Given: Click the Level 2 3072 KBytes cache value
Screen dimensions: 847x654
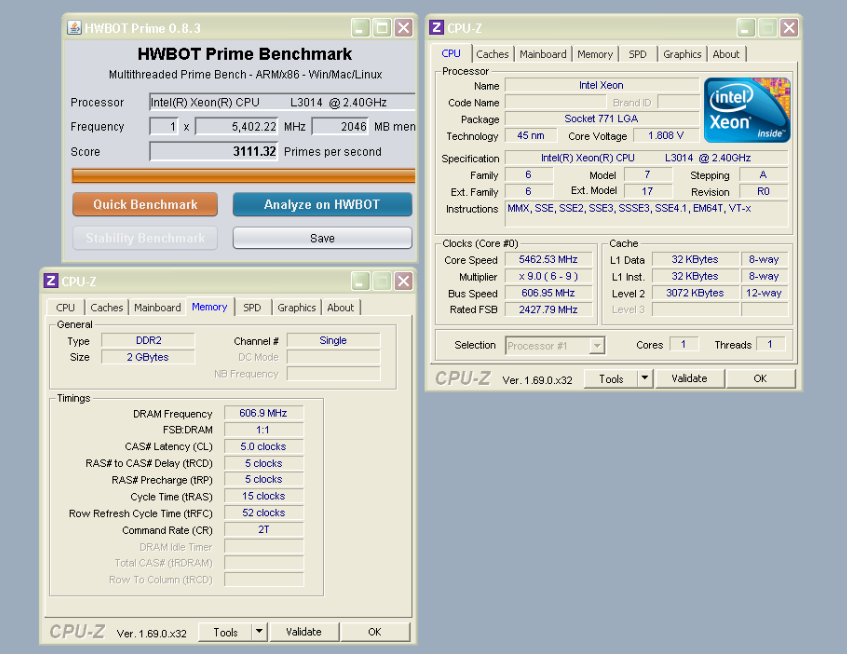Looking at the screenshot, I should pyautogui.click(x=695, y=293).
